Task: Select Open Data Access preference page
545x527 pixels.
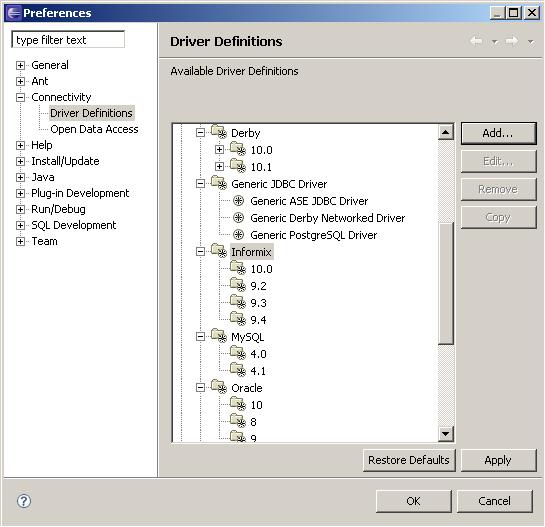Action: click(x=94, y=129)
